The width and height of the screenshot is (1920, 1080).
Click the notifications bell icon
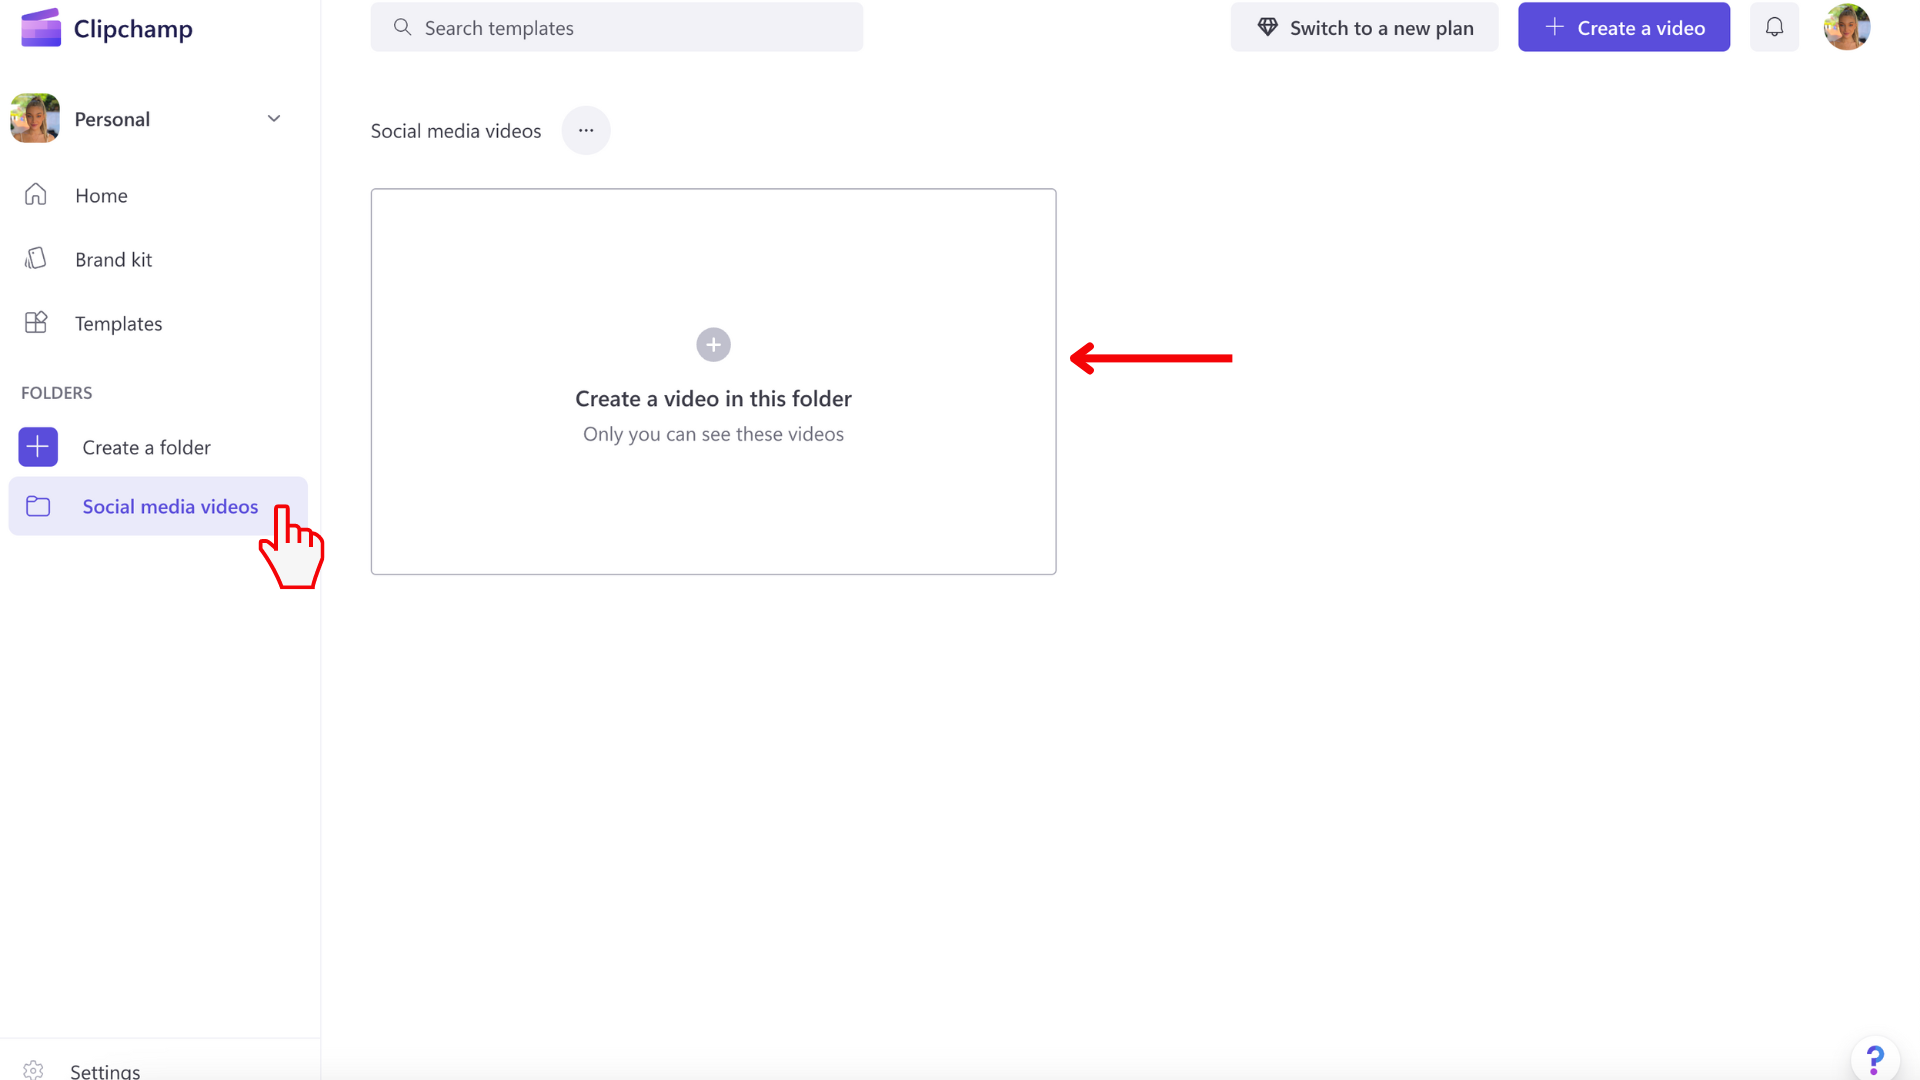pyautogui.click(x=1775, y=28)
